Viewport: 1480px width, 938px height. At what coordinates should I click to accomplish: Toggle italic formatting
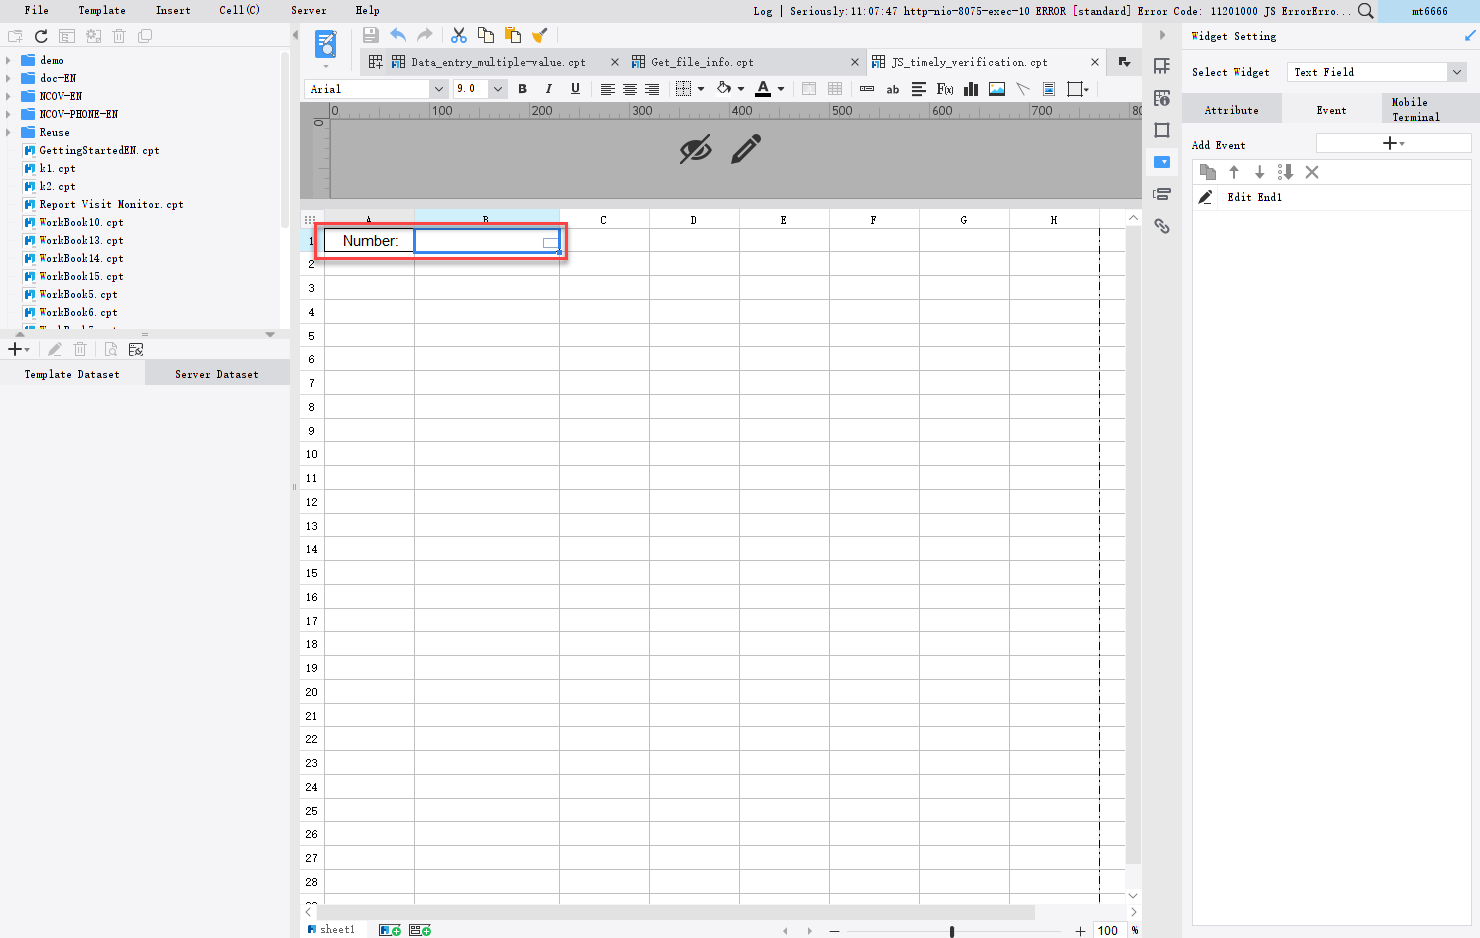pos(548,89)
